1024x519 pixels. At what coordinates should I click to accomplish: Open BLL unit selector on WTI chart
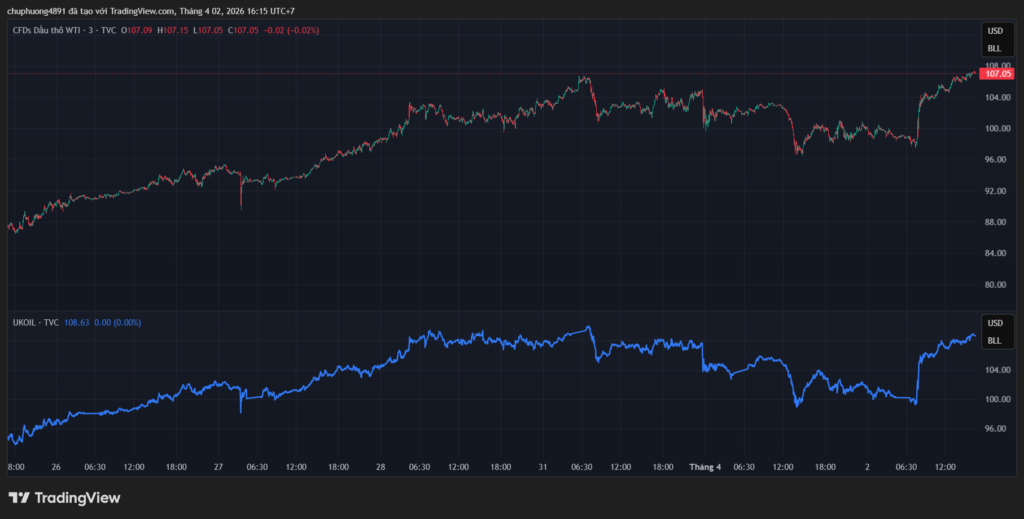pyautogui.click(x=994, y=48)
